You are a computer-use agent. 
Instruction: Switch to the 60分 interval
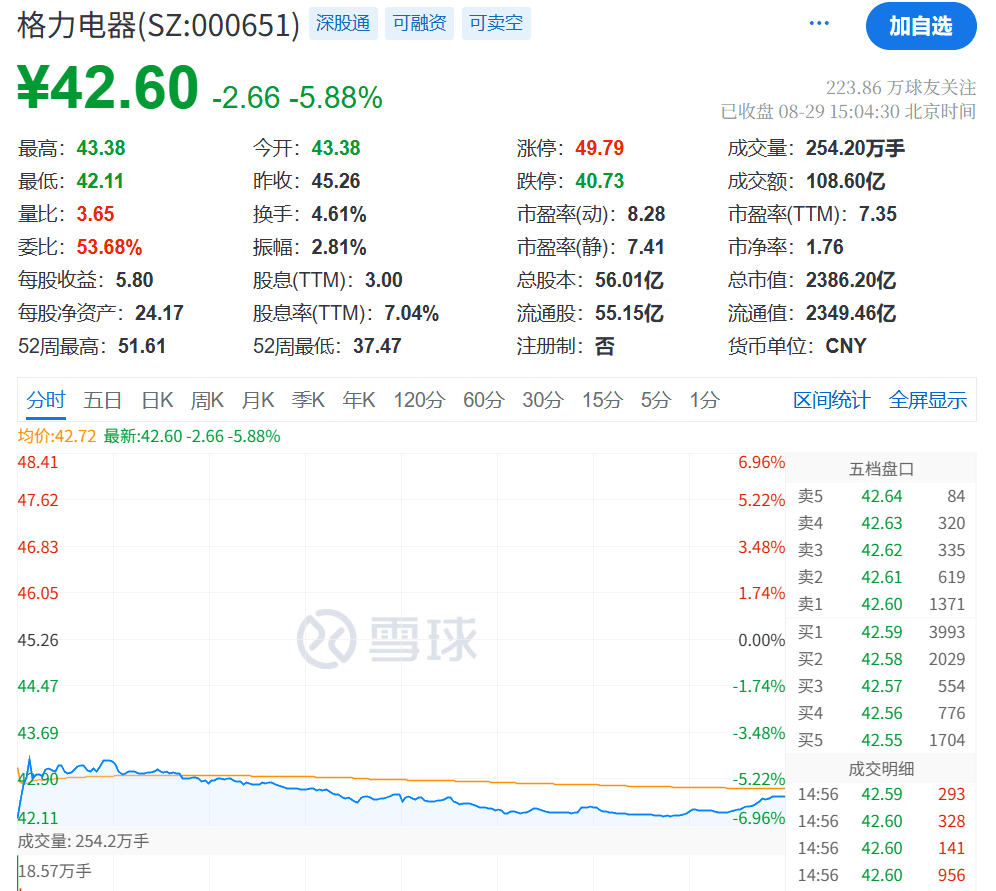(x=483, y=399)
